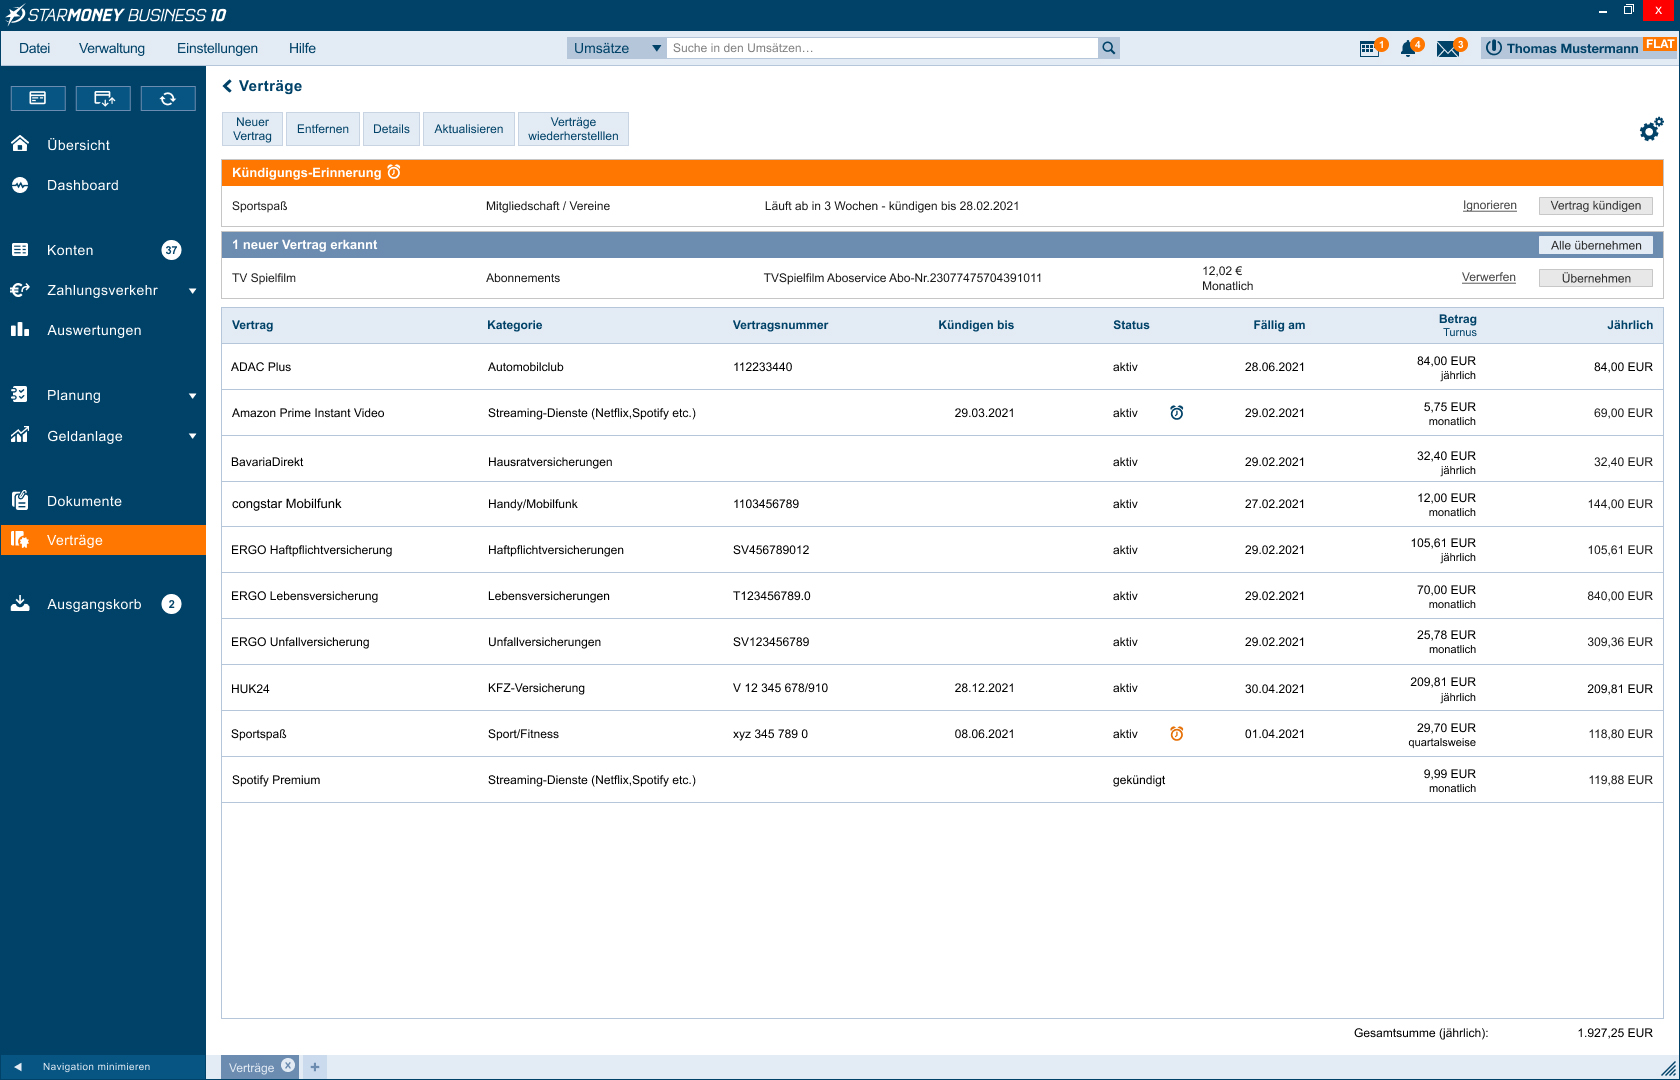Click the alarm icon in Kündigungs-Erinnerung header
This screenshot has width=1680, height=1080.
coord(394,172)
